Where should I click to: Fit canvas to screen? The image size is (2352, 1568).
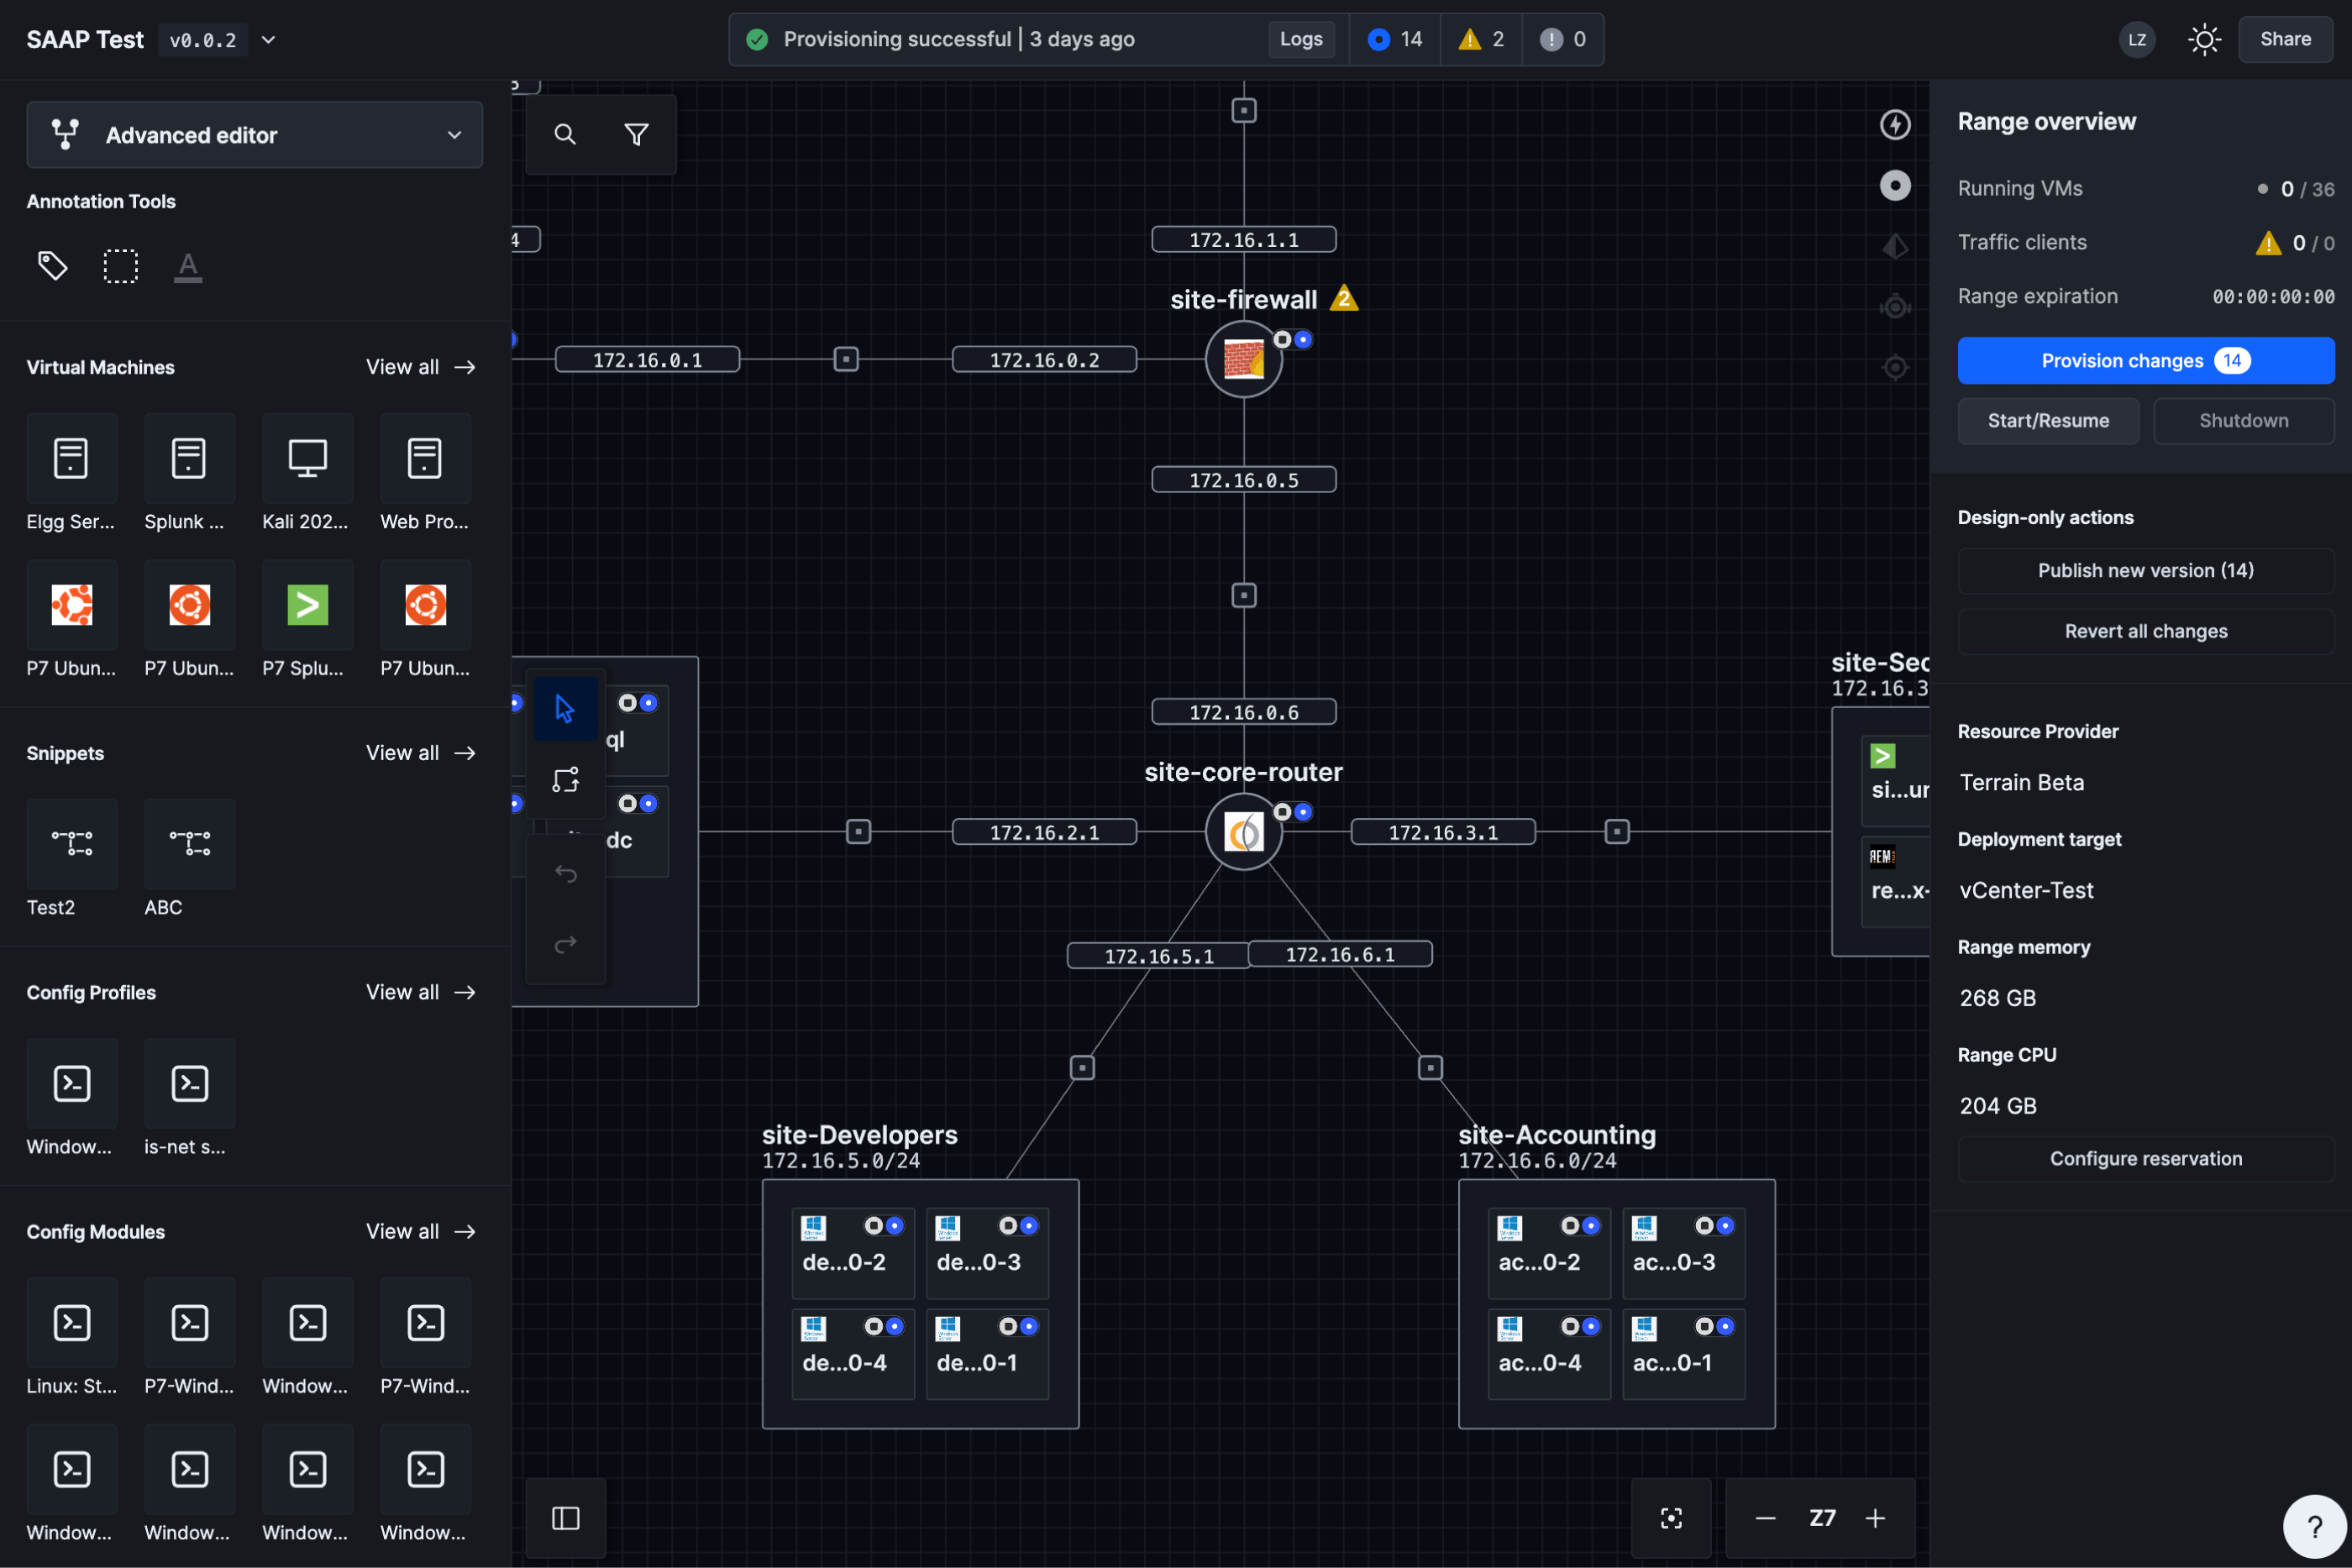1671,1518
